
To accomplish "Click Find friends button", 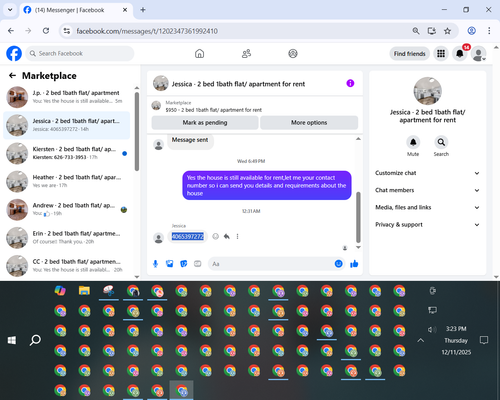I will coord(410,54).
